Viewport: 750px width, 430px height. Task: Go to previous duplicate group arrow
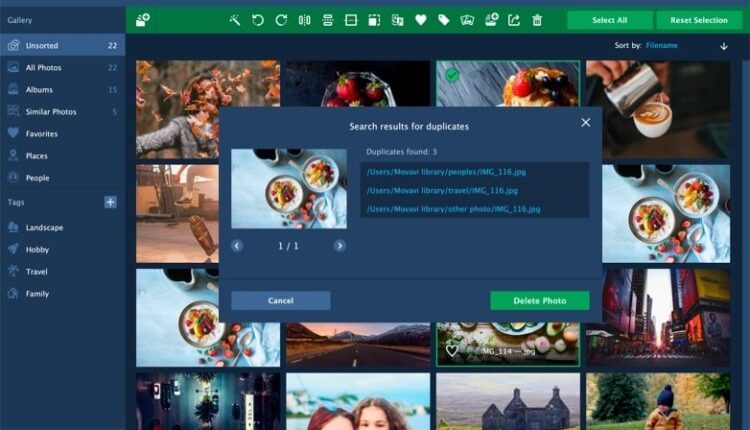[x=237, y=246]
